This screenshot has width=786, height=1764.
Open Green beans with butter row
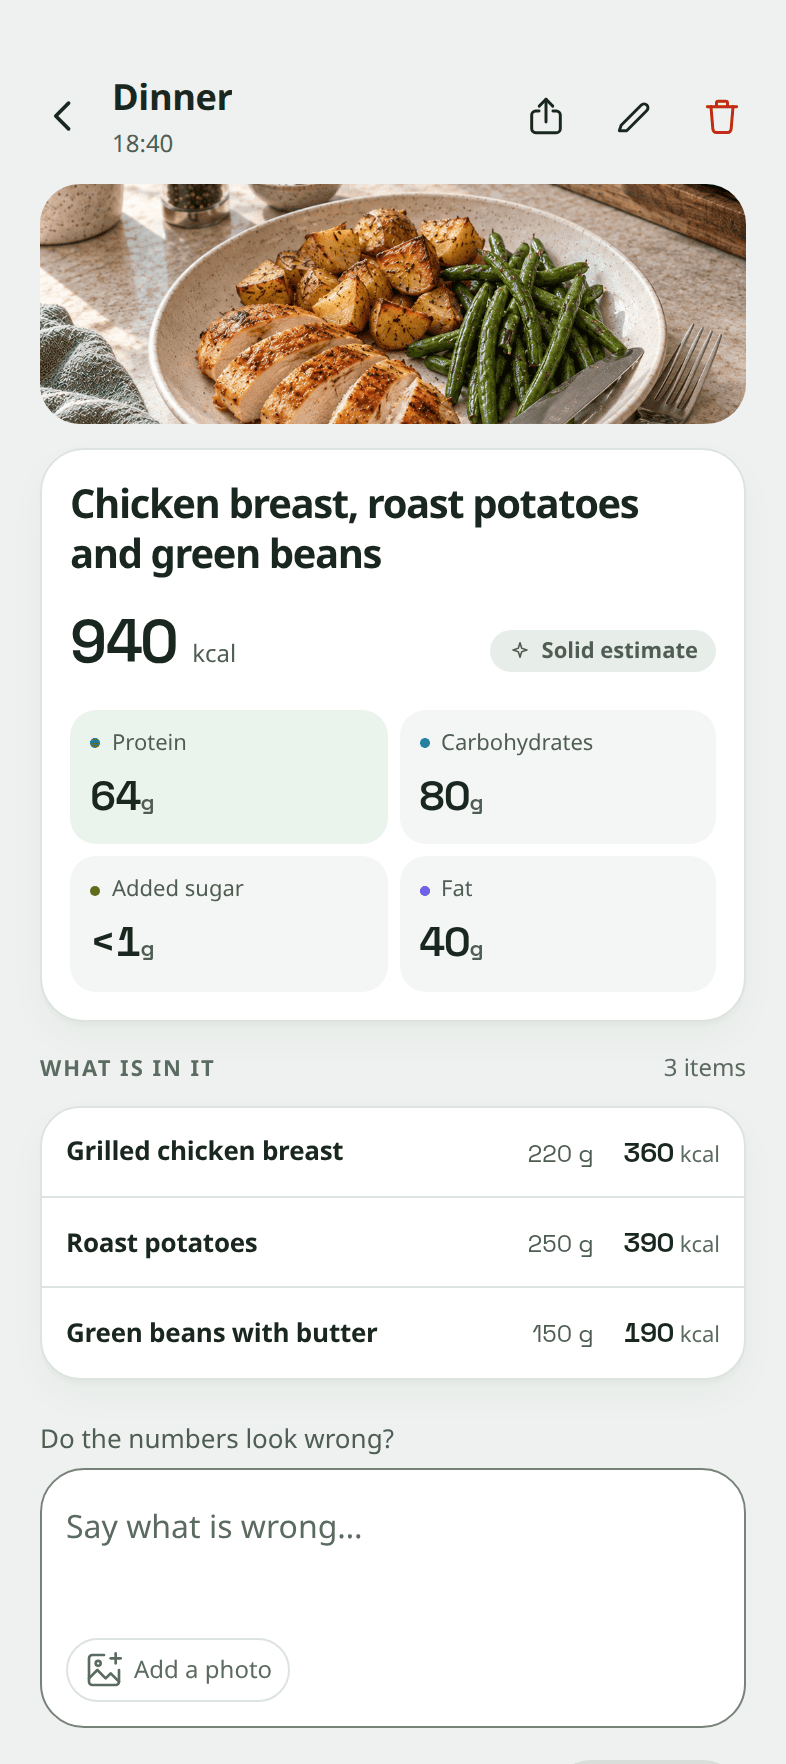(393, 1333)
